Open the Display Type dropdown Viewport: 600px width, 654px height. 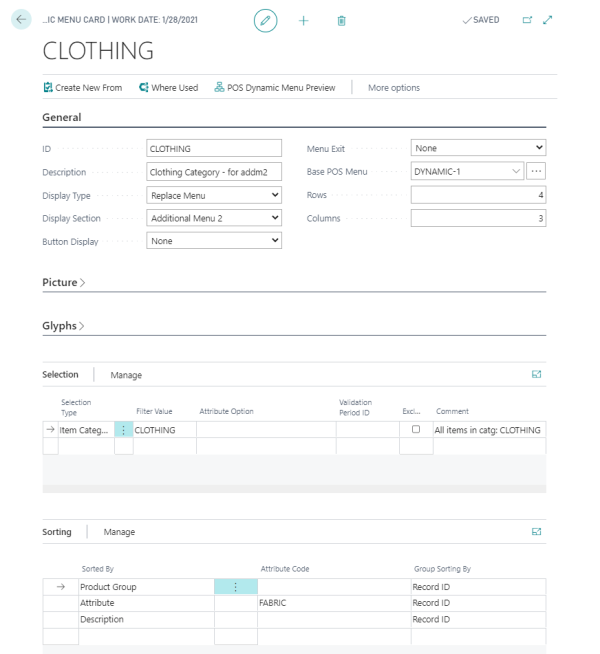coord(214,195)
